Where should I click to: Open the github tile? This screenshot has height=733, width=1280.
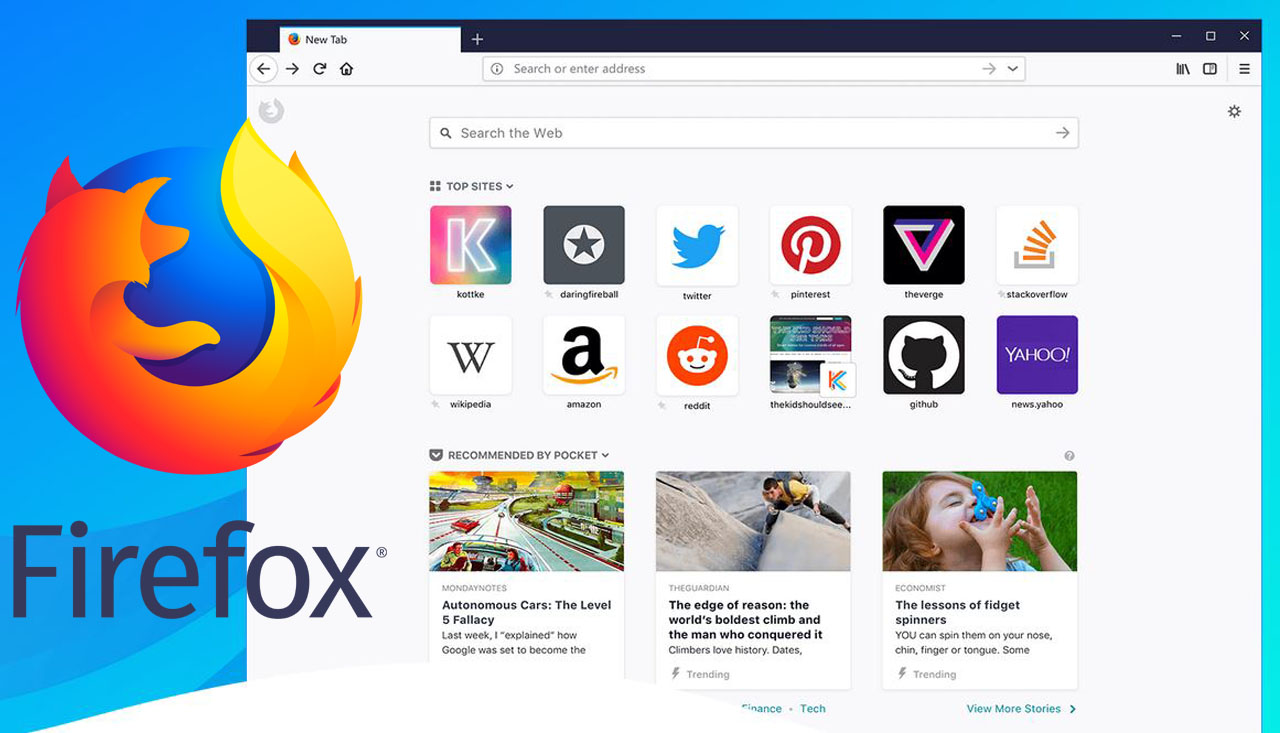(x=924, y=355)
